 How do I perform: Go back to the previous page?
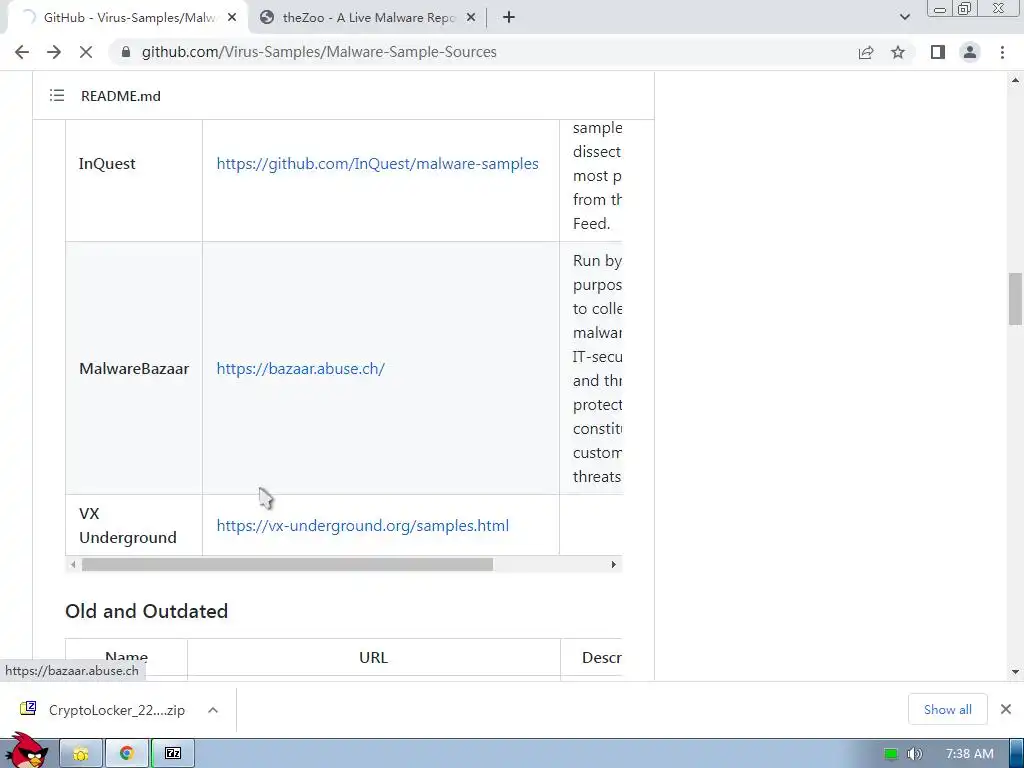point(22,52)
